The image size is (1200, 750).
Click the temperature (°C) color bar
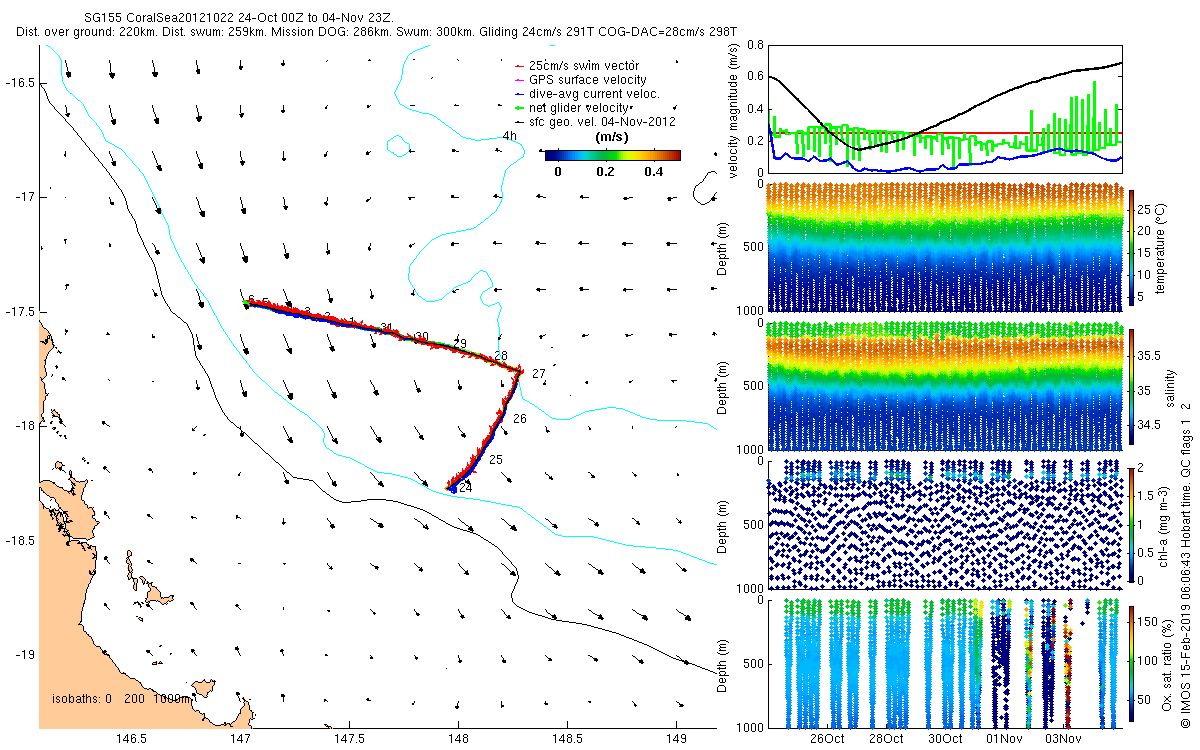coord(1132,246)
